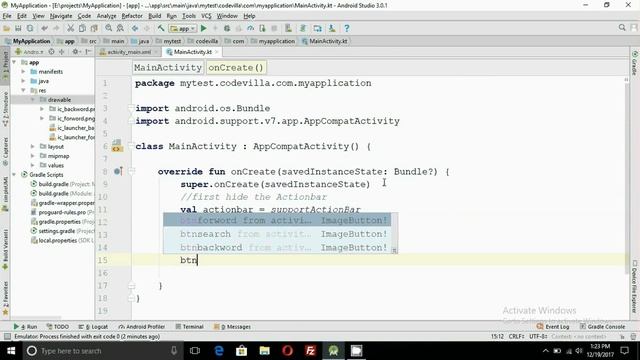Open the Navigate menu
This screenshot has width=640, height=360.
click(x=61, y=16)
